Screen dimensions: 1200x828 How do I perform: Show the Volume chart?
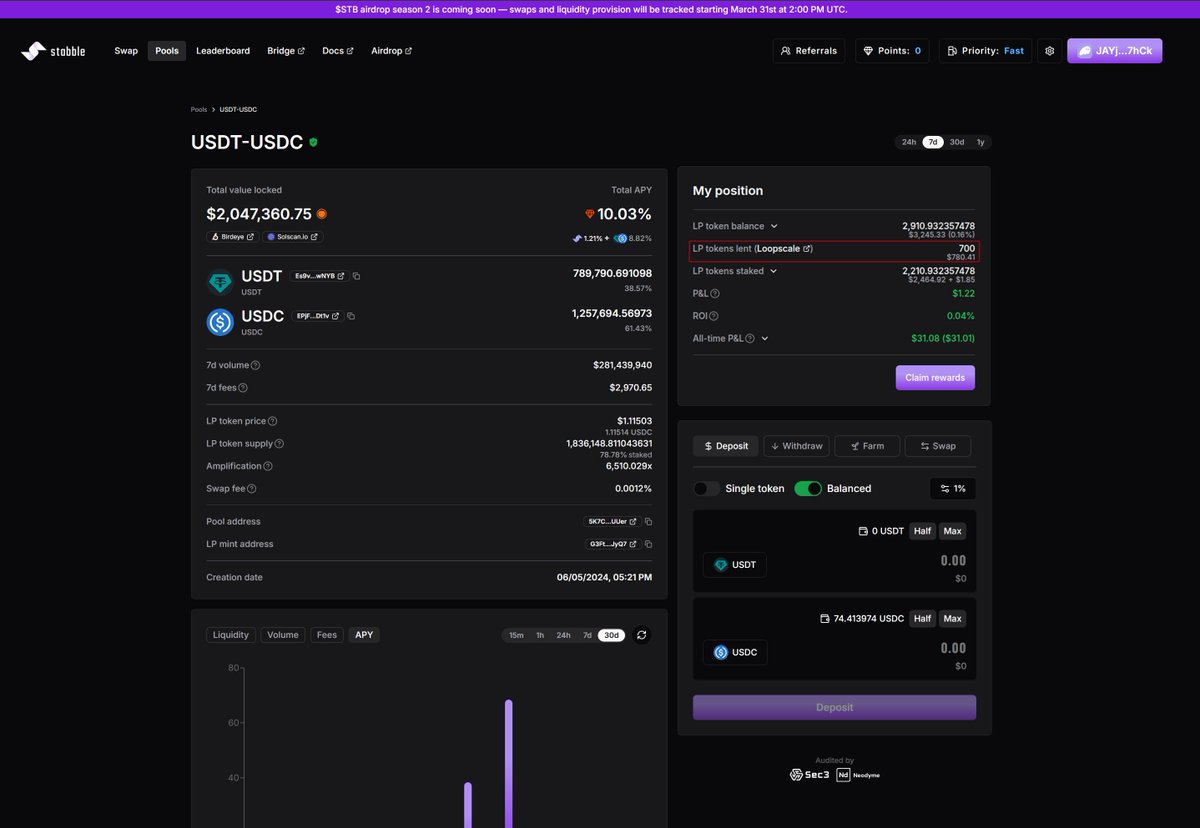click(283, 635)
